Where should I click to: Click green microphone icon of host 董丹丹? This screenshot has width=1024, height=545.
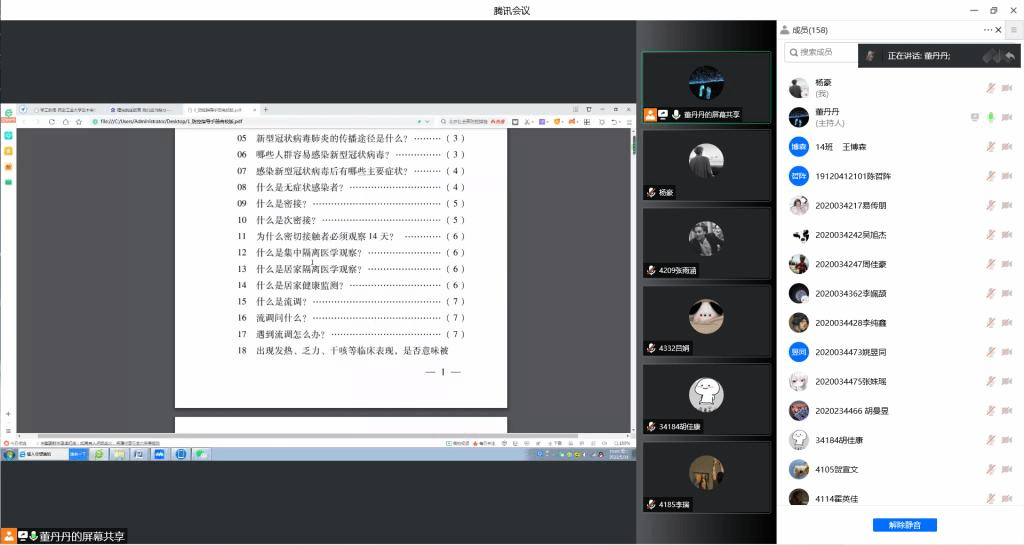pos(990,117)
